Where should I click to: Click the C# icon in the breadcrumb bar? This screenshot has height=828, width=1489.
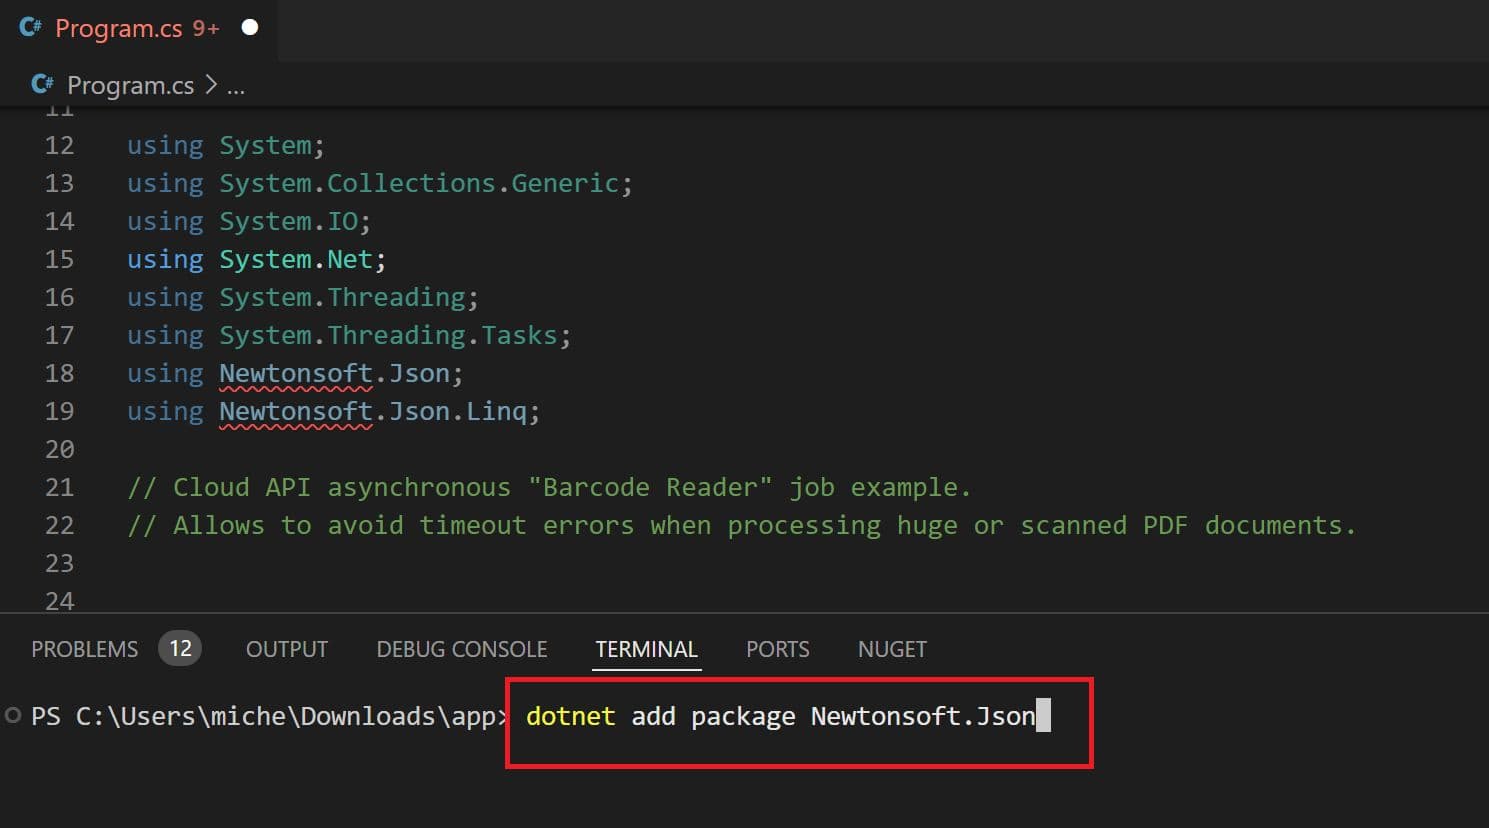click(x=42, y=85)
